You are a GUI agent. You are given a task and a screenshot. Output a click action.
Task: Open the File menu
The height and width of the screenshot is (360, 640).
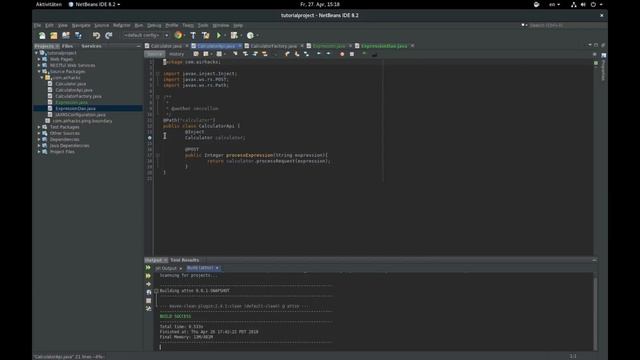click(38, 25)
